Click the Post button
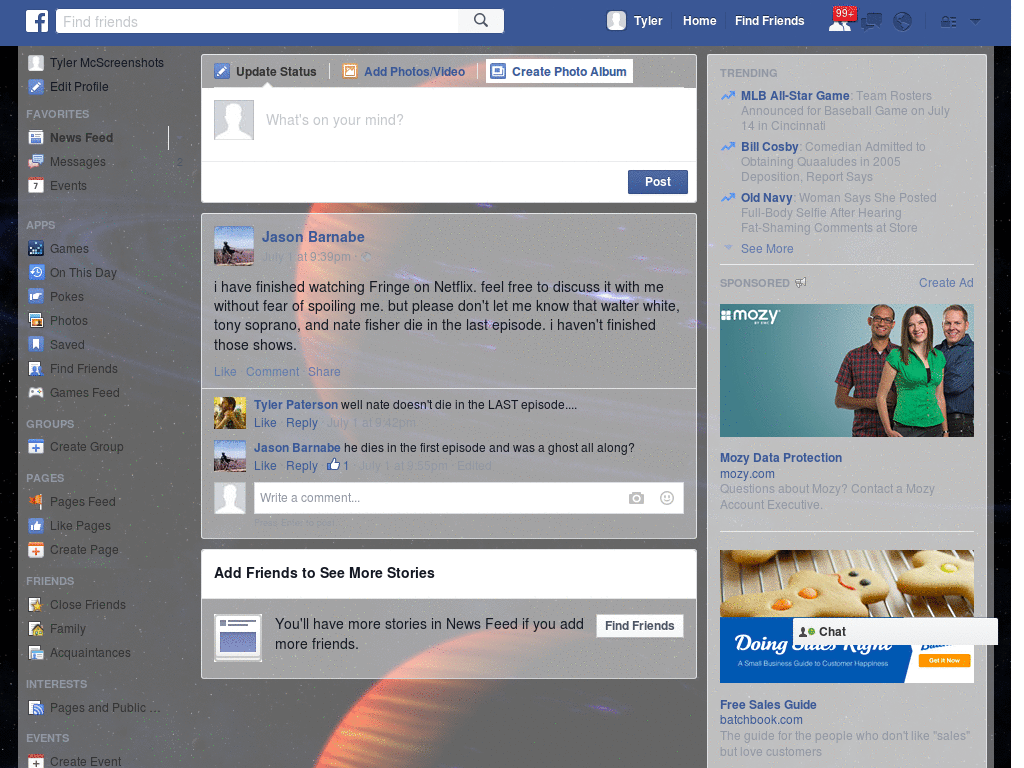The width and height of the screenshot is (1024, 768). click(x=658, y=182)
